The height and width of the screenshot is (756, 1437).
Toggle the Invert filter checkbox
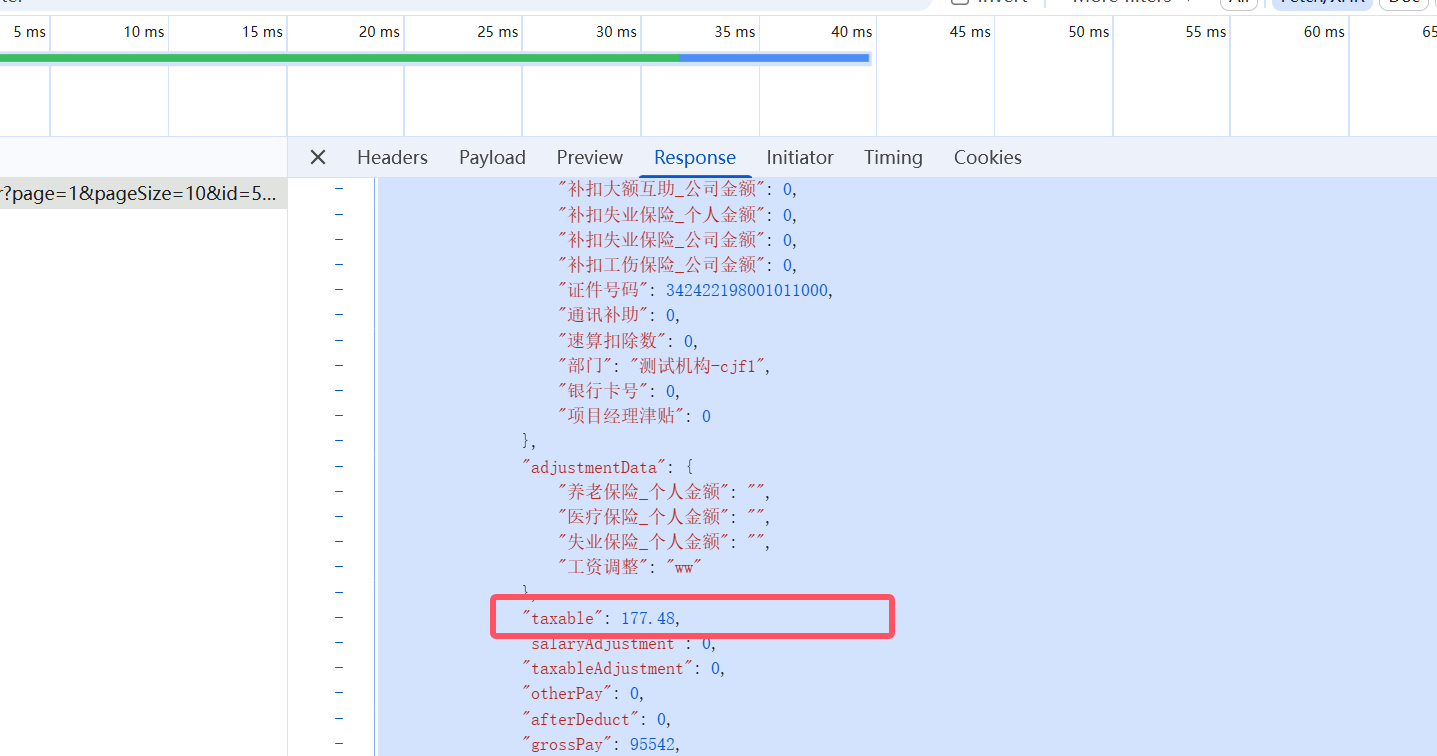(x=960, y=2)
